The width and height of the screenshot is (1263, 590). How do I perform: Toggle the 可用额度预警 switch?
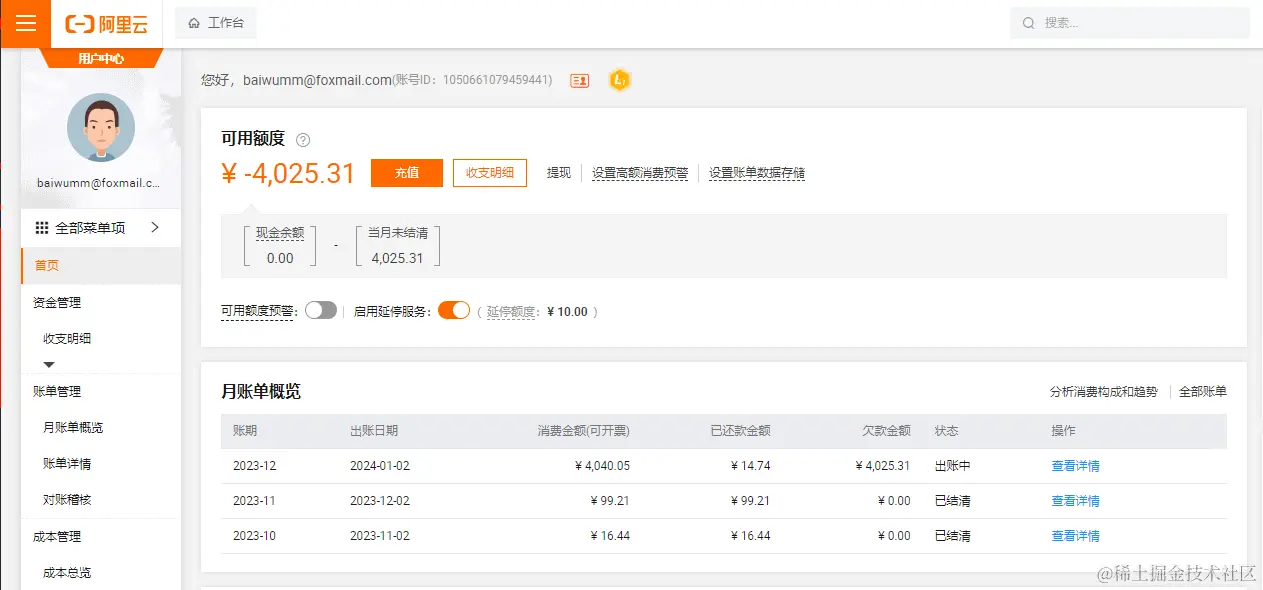(321, 311)
